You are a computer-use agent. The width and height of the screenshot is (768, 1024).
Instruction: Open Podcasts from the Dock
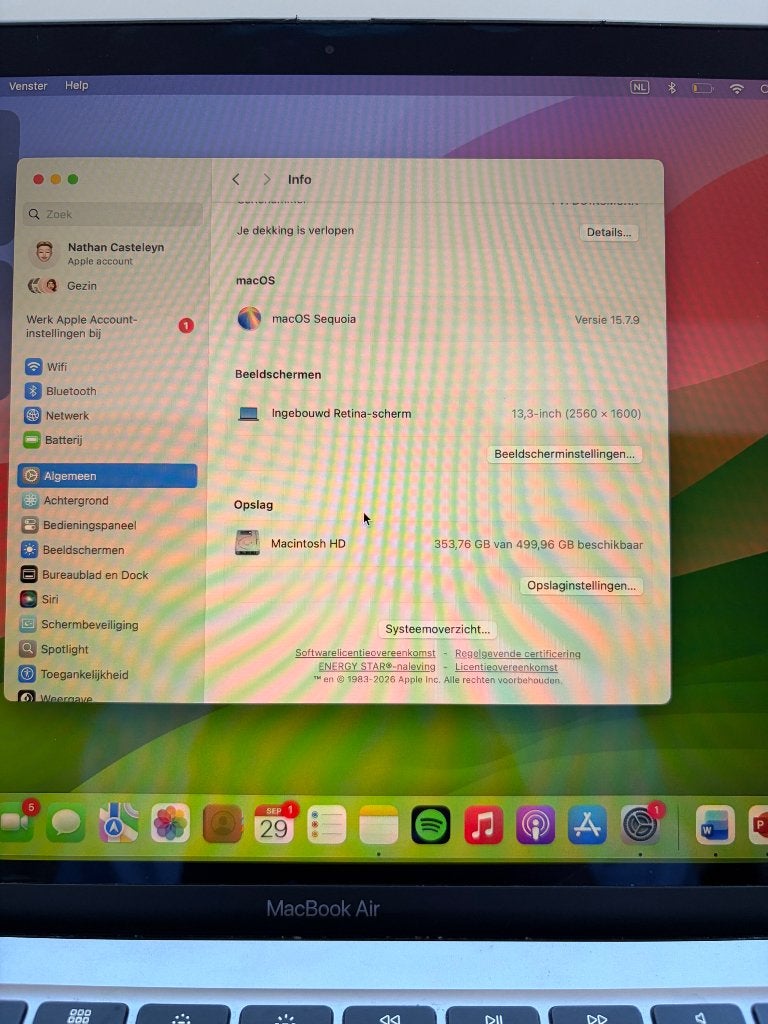[x=536, y=825]
